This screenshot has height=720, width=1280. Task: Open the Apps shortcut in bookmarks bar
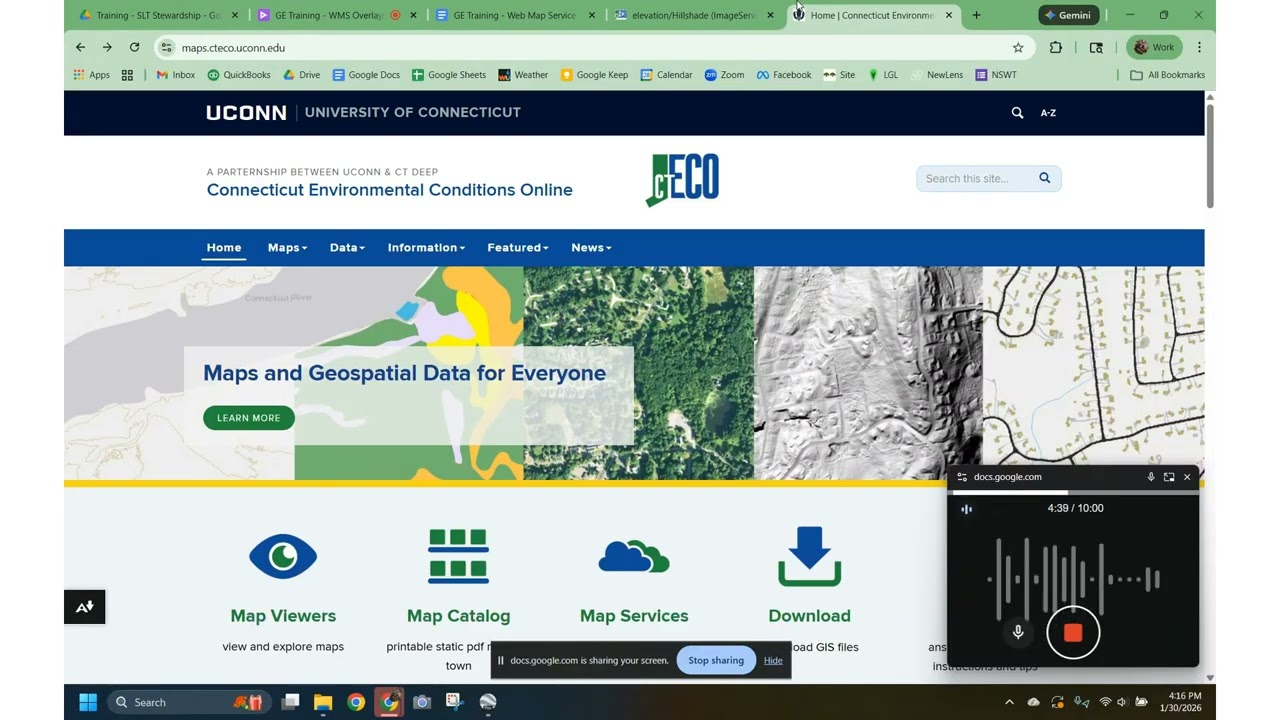(92, 75)
